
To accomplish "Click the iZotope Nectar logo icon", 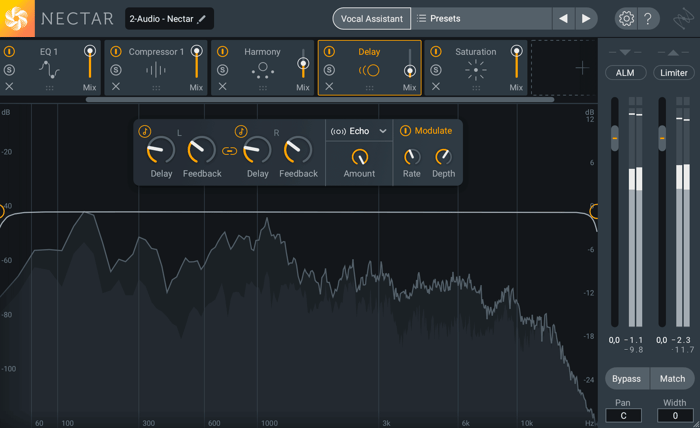I will tap(17, 18).
